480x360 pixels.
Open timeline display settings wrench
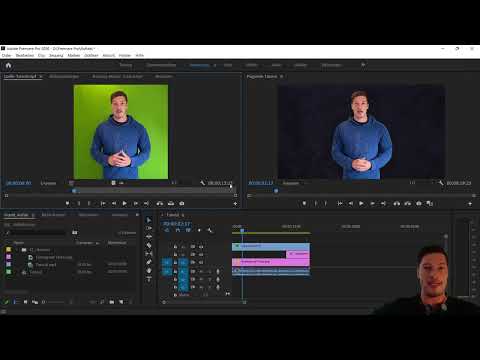[210, 230]
